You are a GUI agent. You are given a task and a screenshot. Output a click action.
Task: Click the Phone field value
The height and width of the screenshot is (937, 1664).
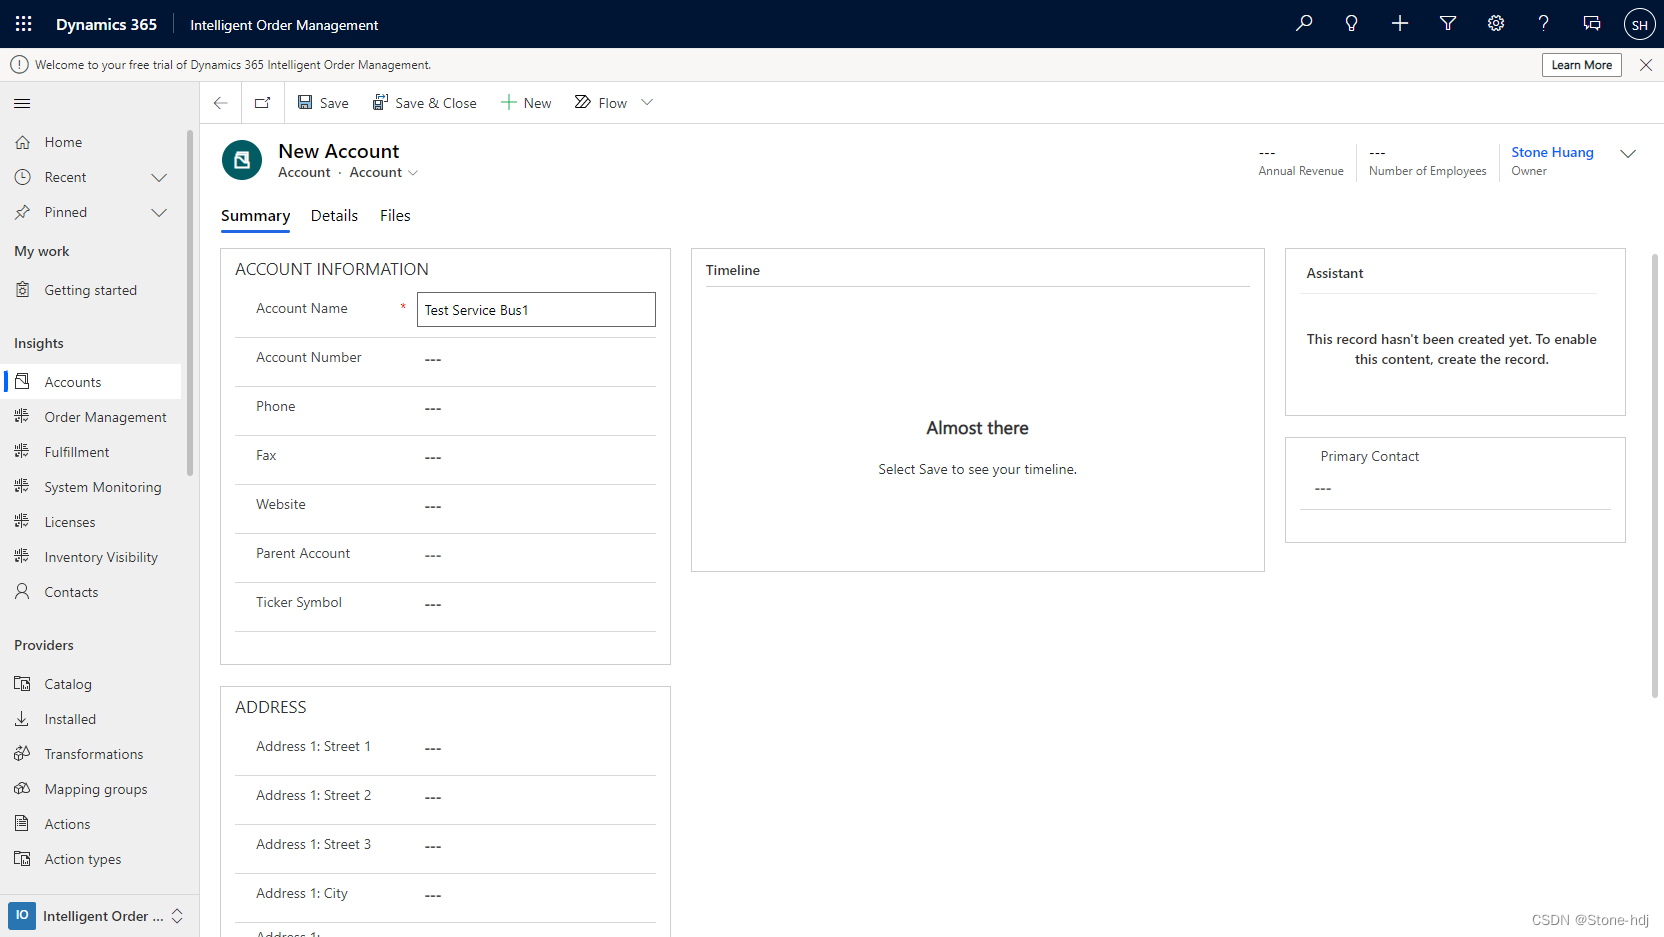[536, 408]
